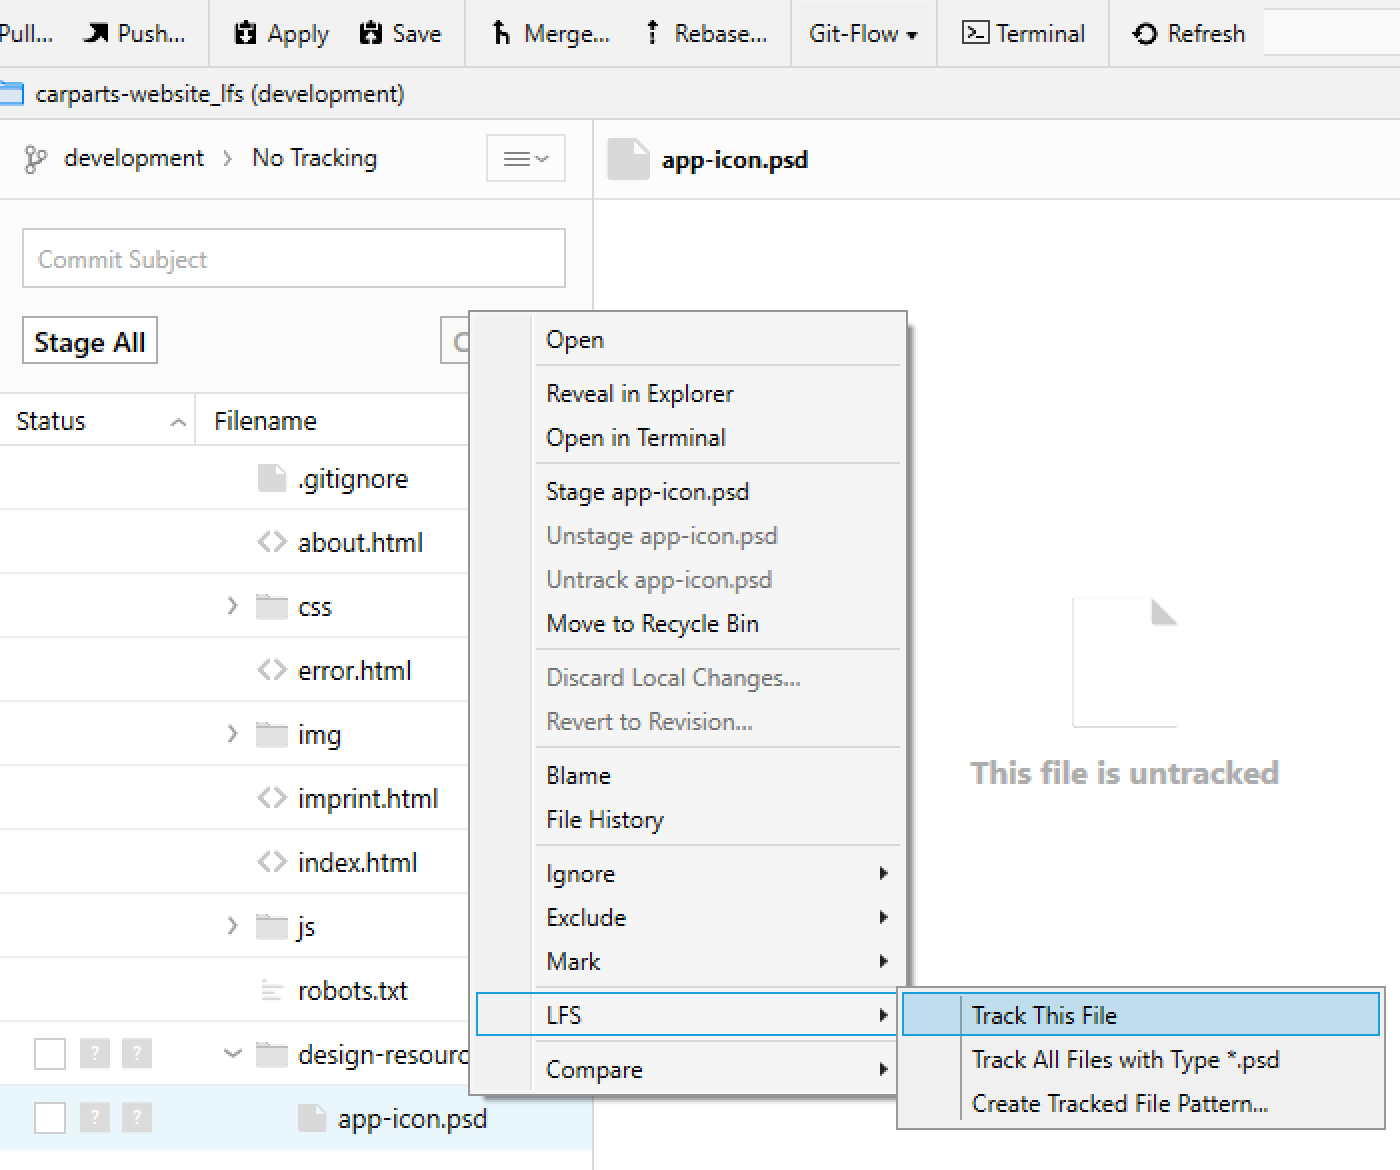Check the checkbox next to app-icon.psd
This screenshot has width=1400, height=1170.
tap(49, 1118)
